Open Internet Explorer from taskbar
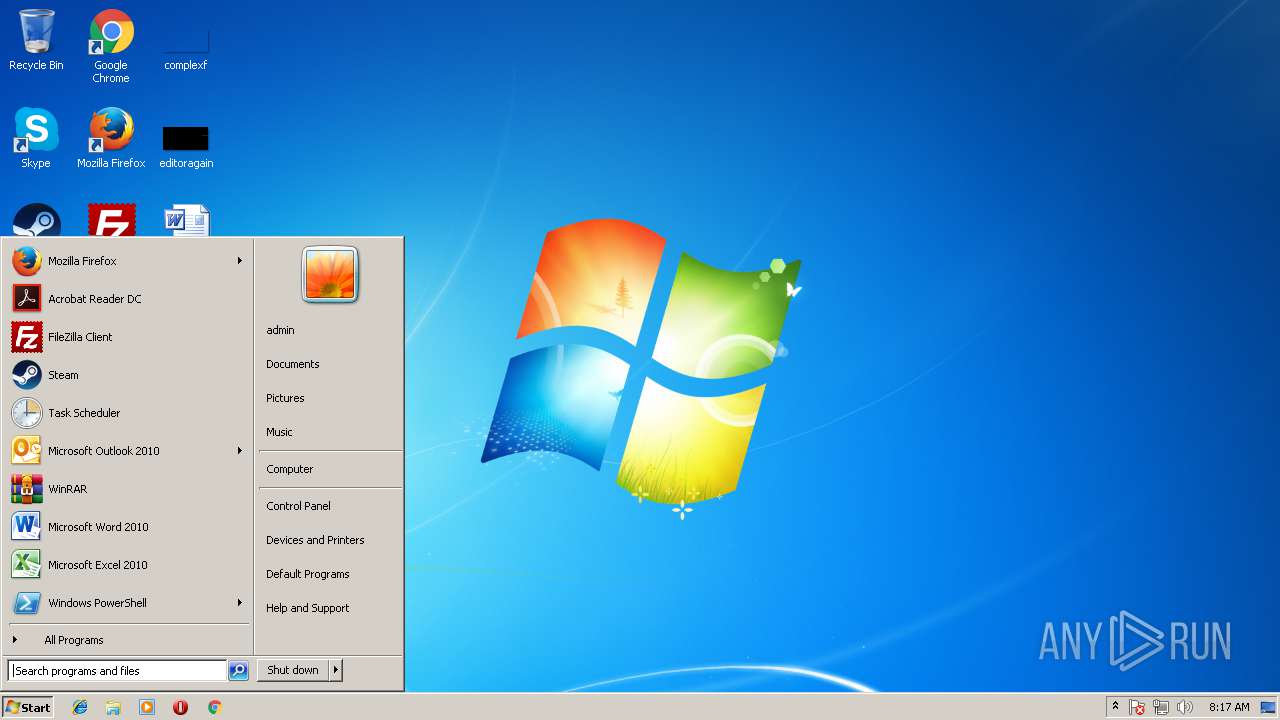The width and height of the screenshot is (1280, 720). tap(80, 707)
